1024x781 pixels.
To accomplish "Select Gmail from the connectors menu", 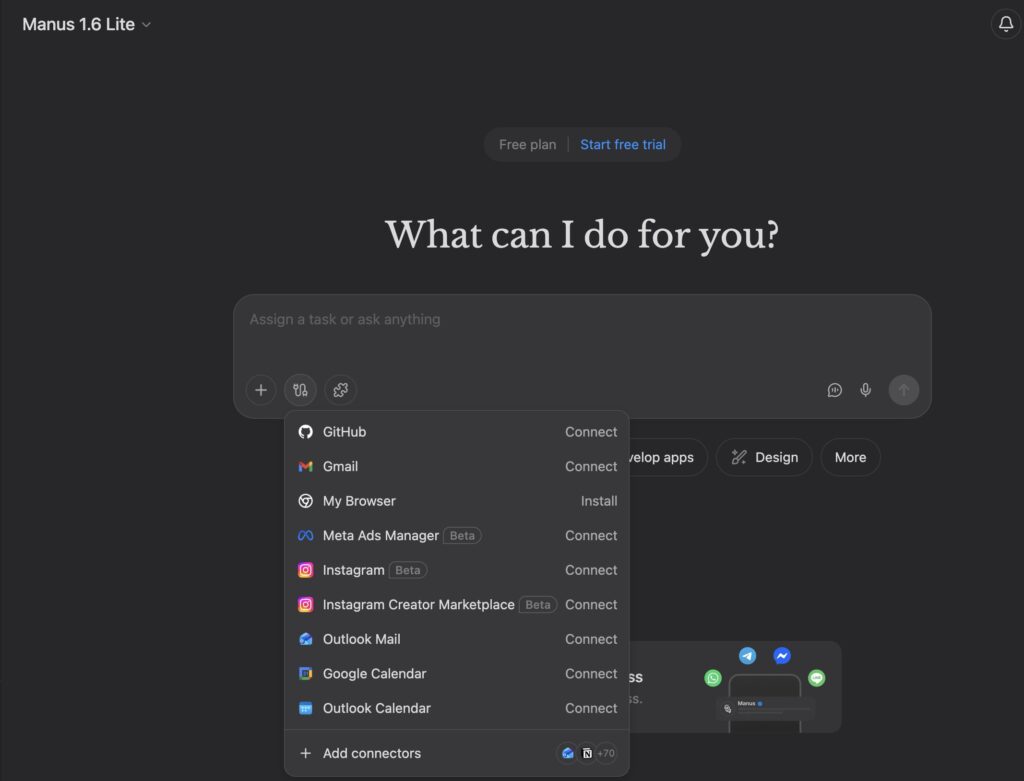I will tap(340, 466).
